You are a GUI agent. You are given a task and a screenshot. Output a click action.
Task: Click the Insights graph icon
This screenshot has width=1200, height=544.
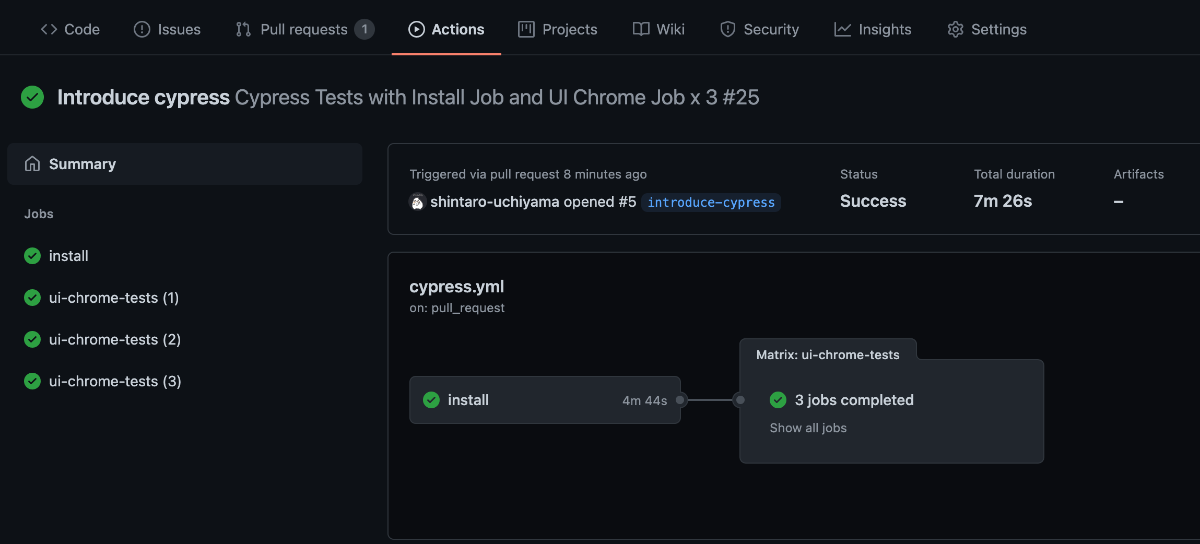point(843,29)
